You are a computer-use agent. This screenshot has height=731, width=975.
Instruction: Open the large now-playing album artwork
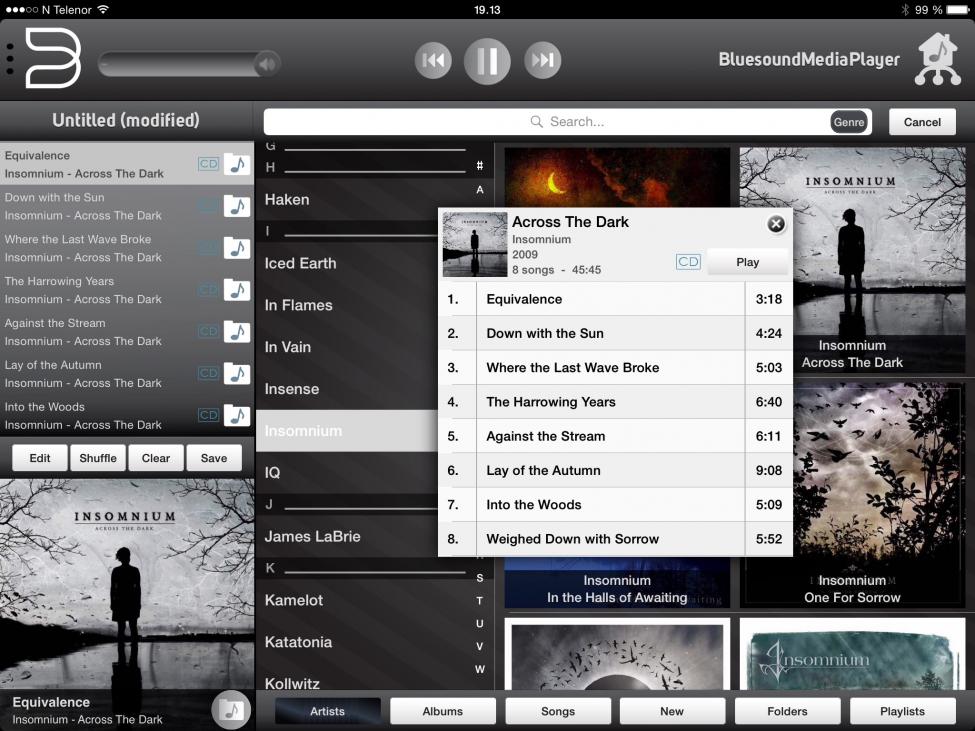[x=127, y=584]
